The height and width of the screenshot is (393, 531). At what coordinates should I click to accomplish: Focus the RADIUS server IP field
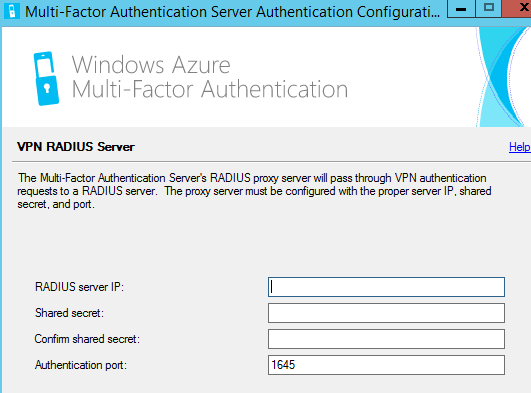[x=386, y=287]
